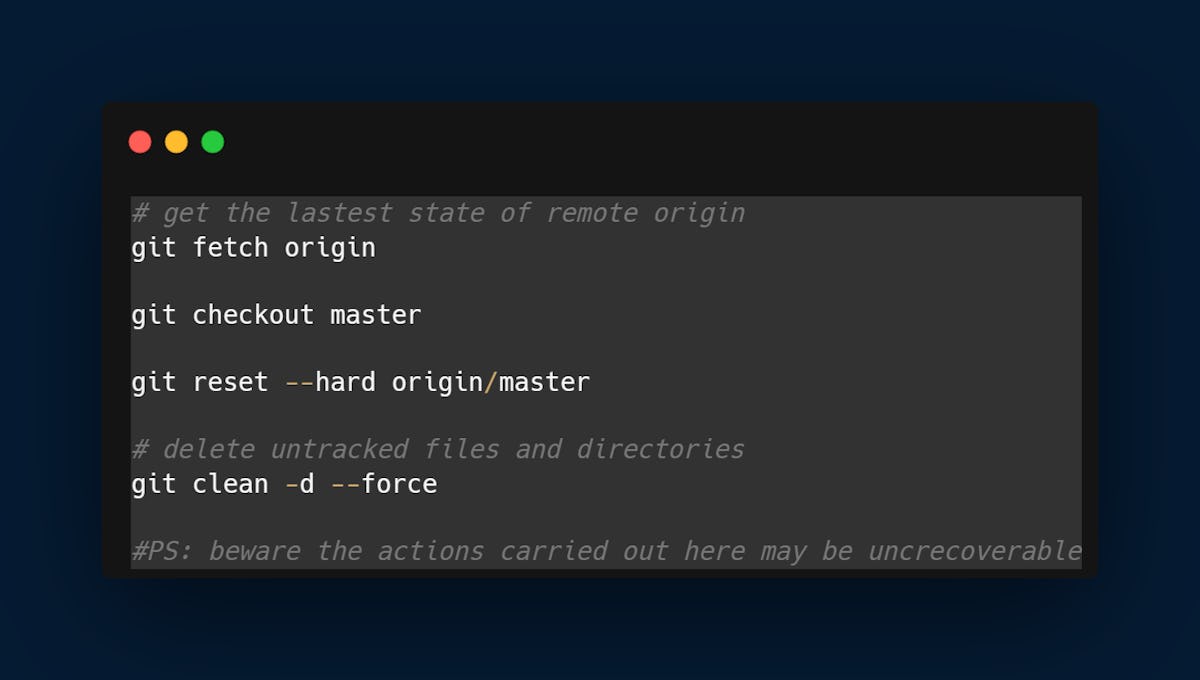Image resolution: width=1200 pixels, height=680 pixels.
Task: Click the yellow minimize window button
Action: click(x=176, y=142)
